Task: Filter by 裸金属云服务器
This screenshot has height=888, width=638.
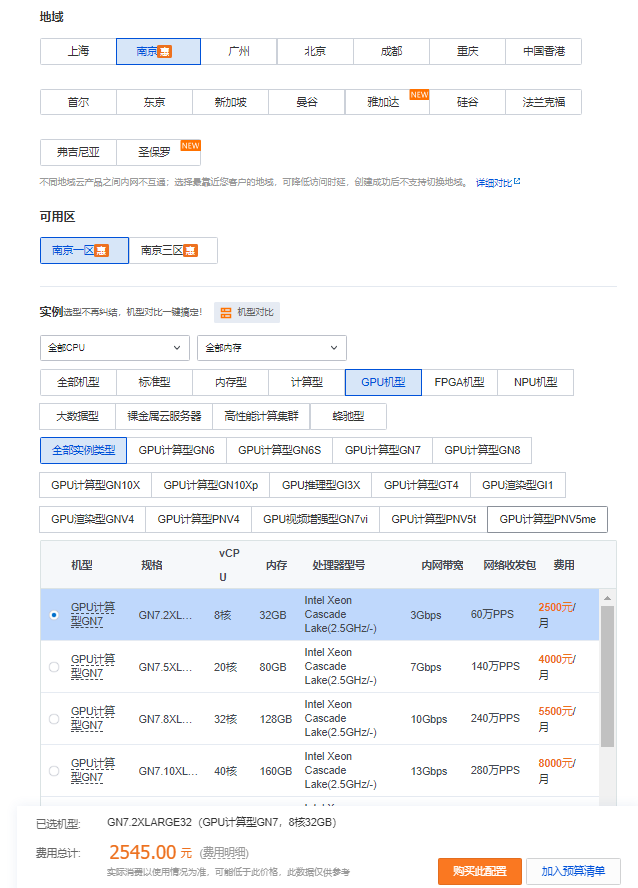Action: 164,416
